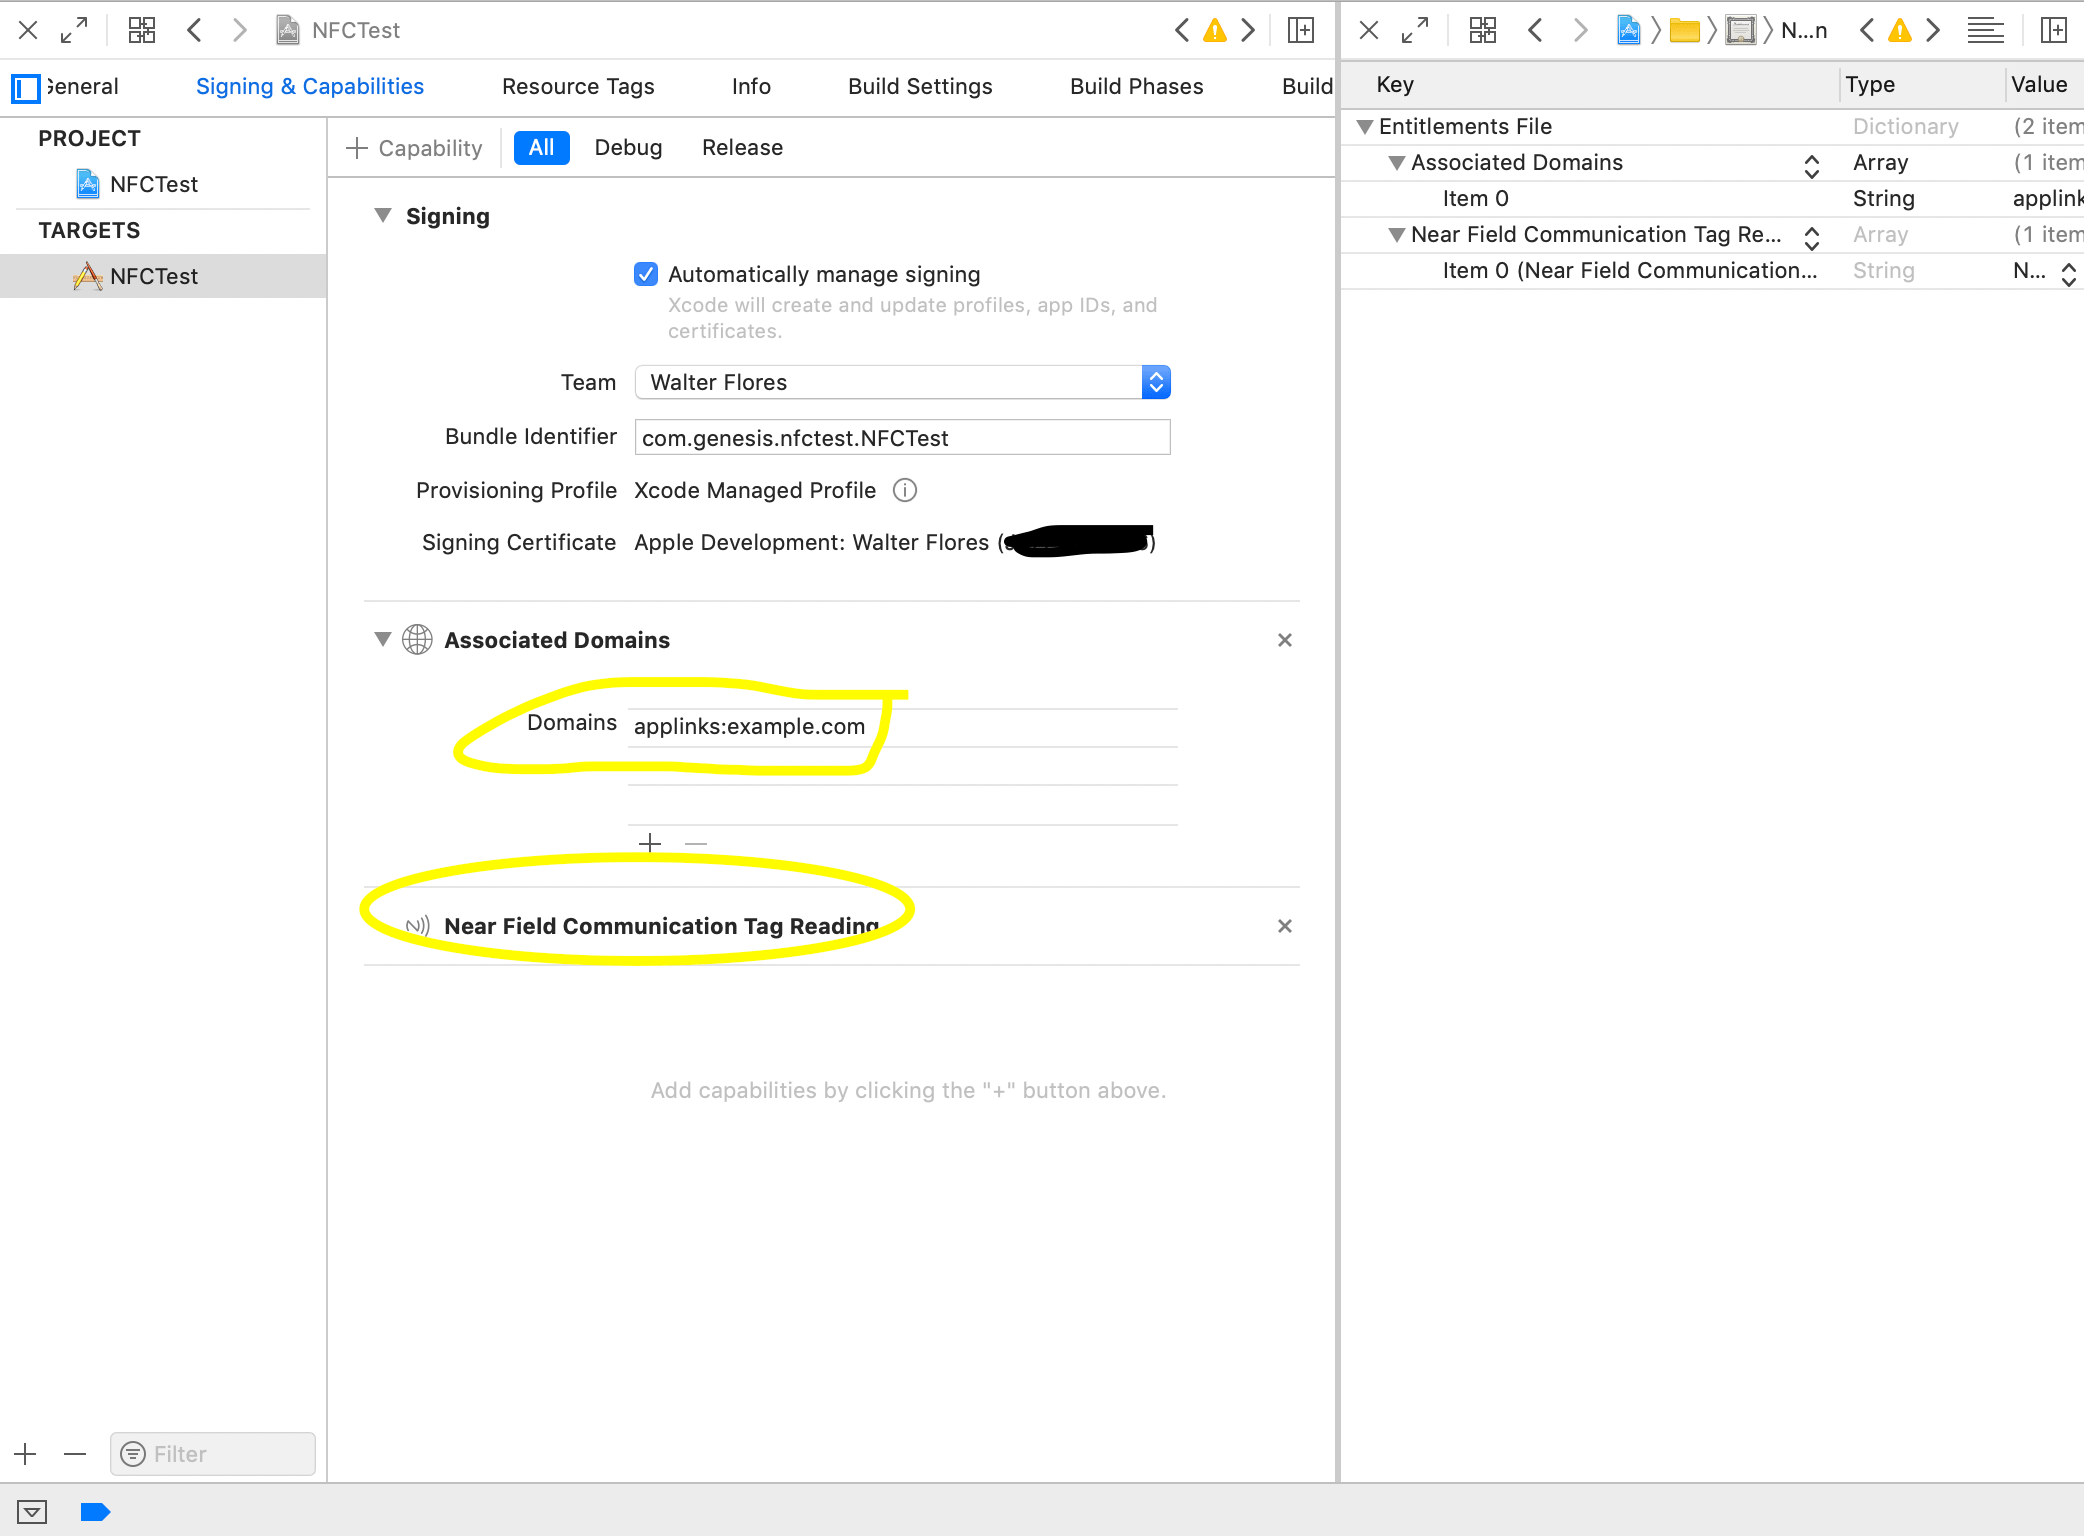
Task: Open the Team dropdown showing Walter Flores
Action: point(1155,382)
